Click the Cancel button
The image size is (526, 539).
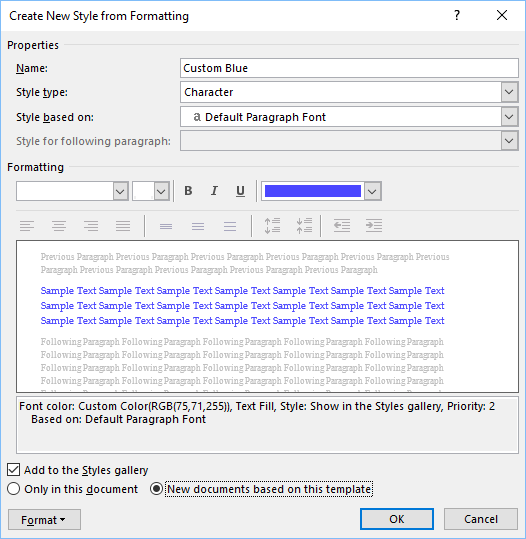tap(481, 519)
